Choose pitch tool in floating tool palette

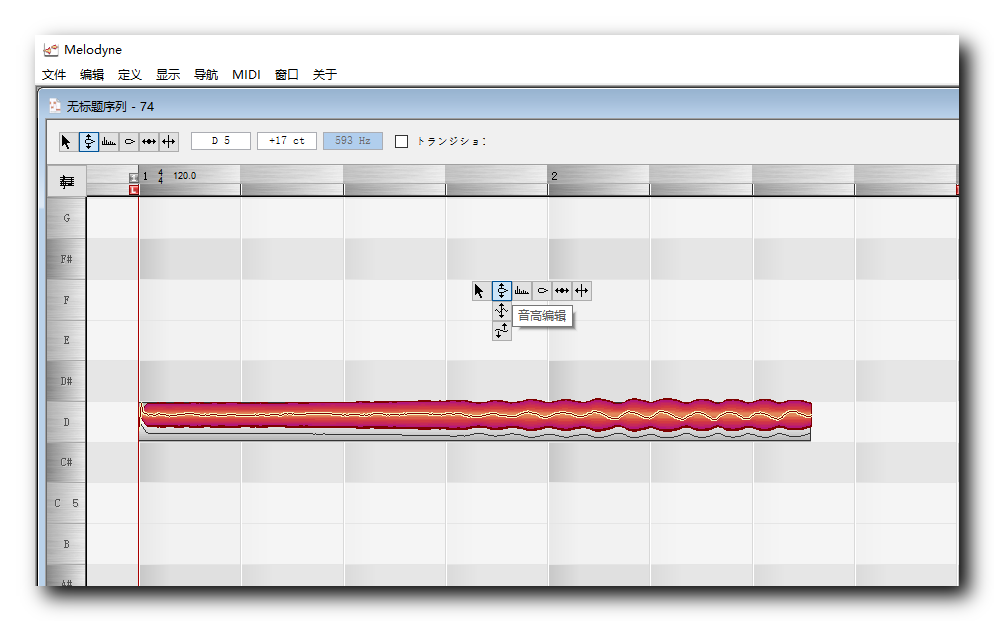click(501, 291)
